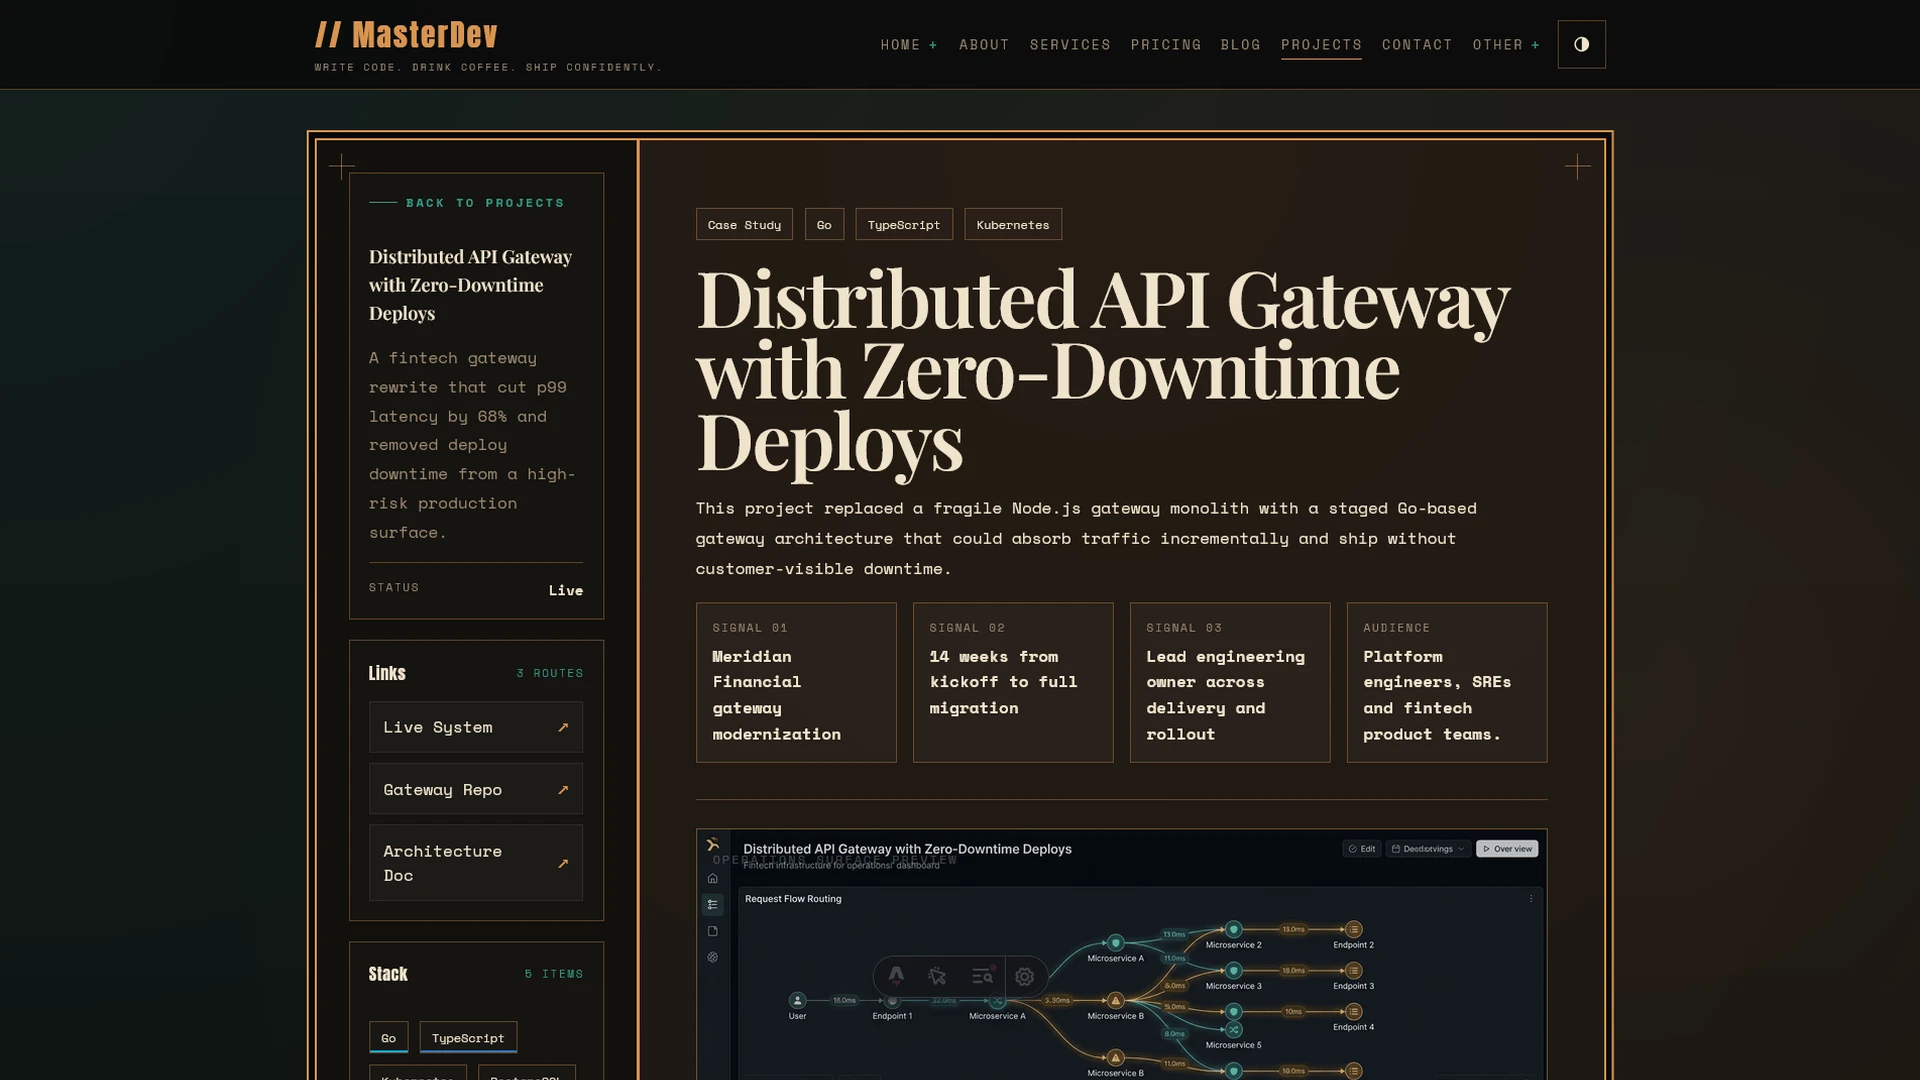Open the audit list-search tool in floating toolbar

983,976
